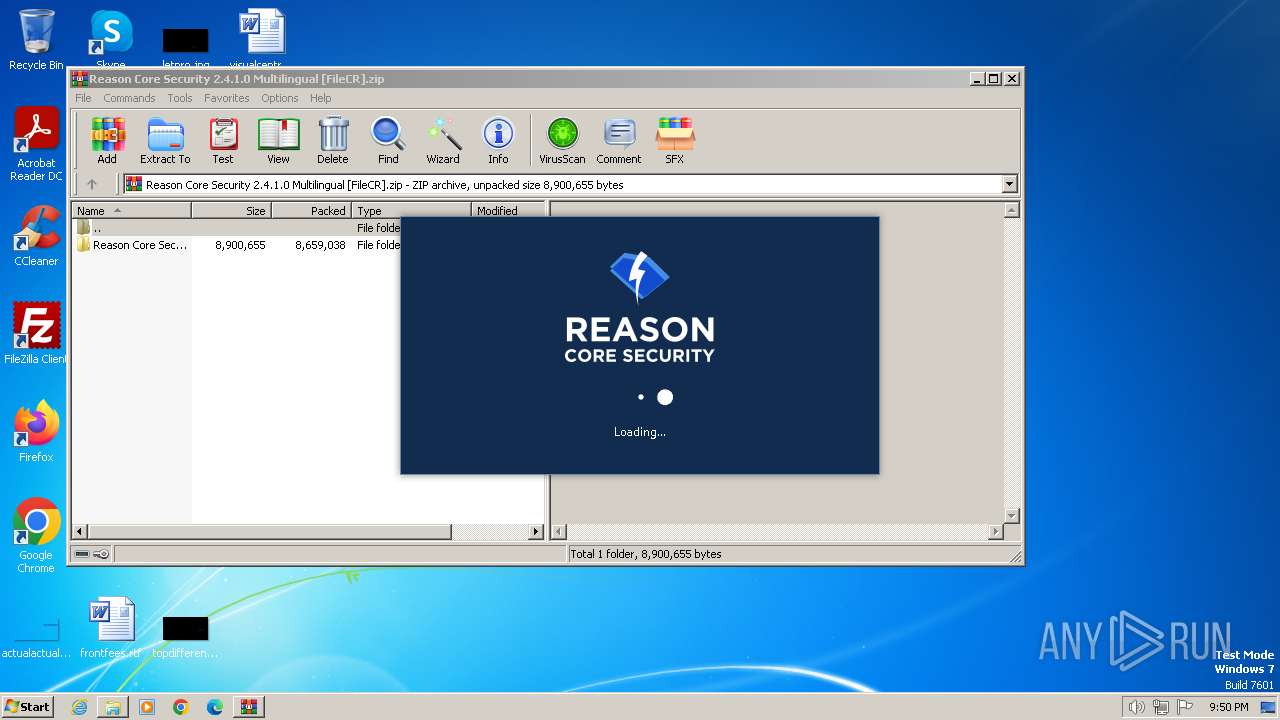1280x720 pixels.
Task: Open Media Player from taskbar
Action: (x=147, y=707)
